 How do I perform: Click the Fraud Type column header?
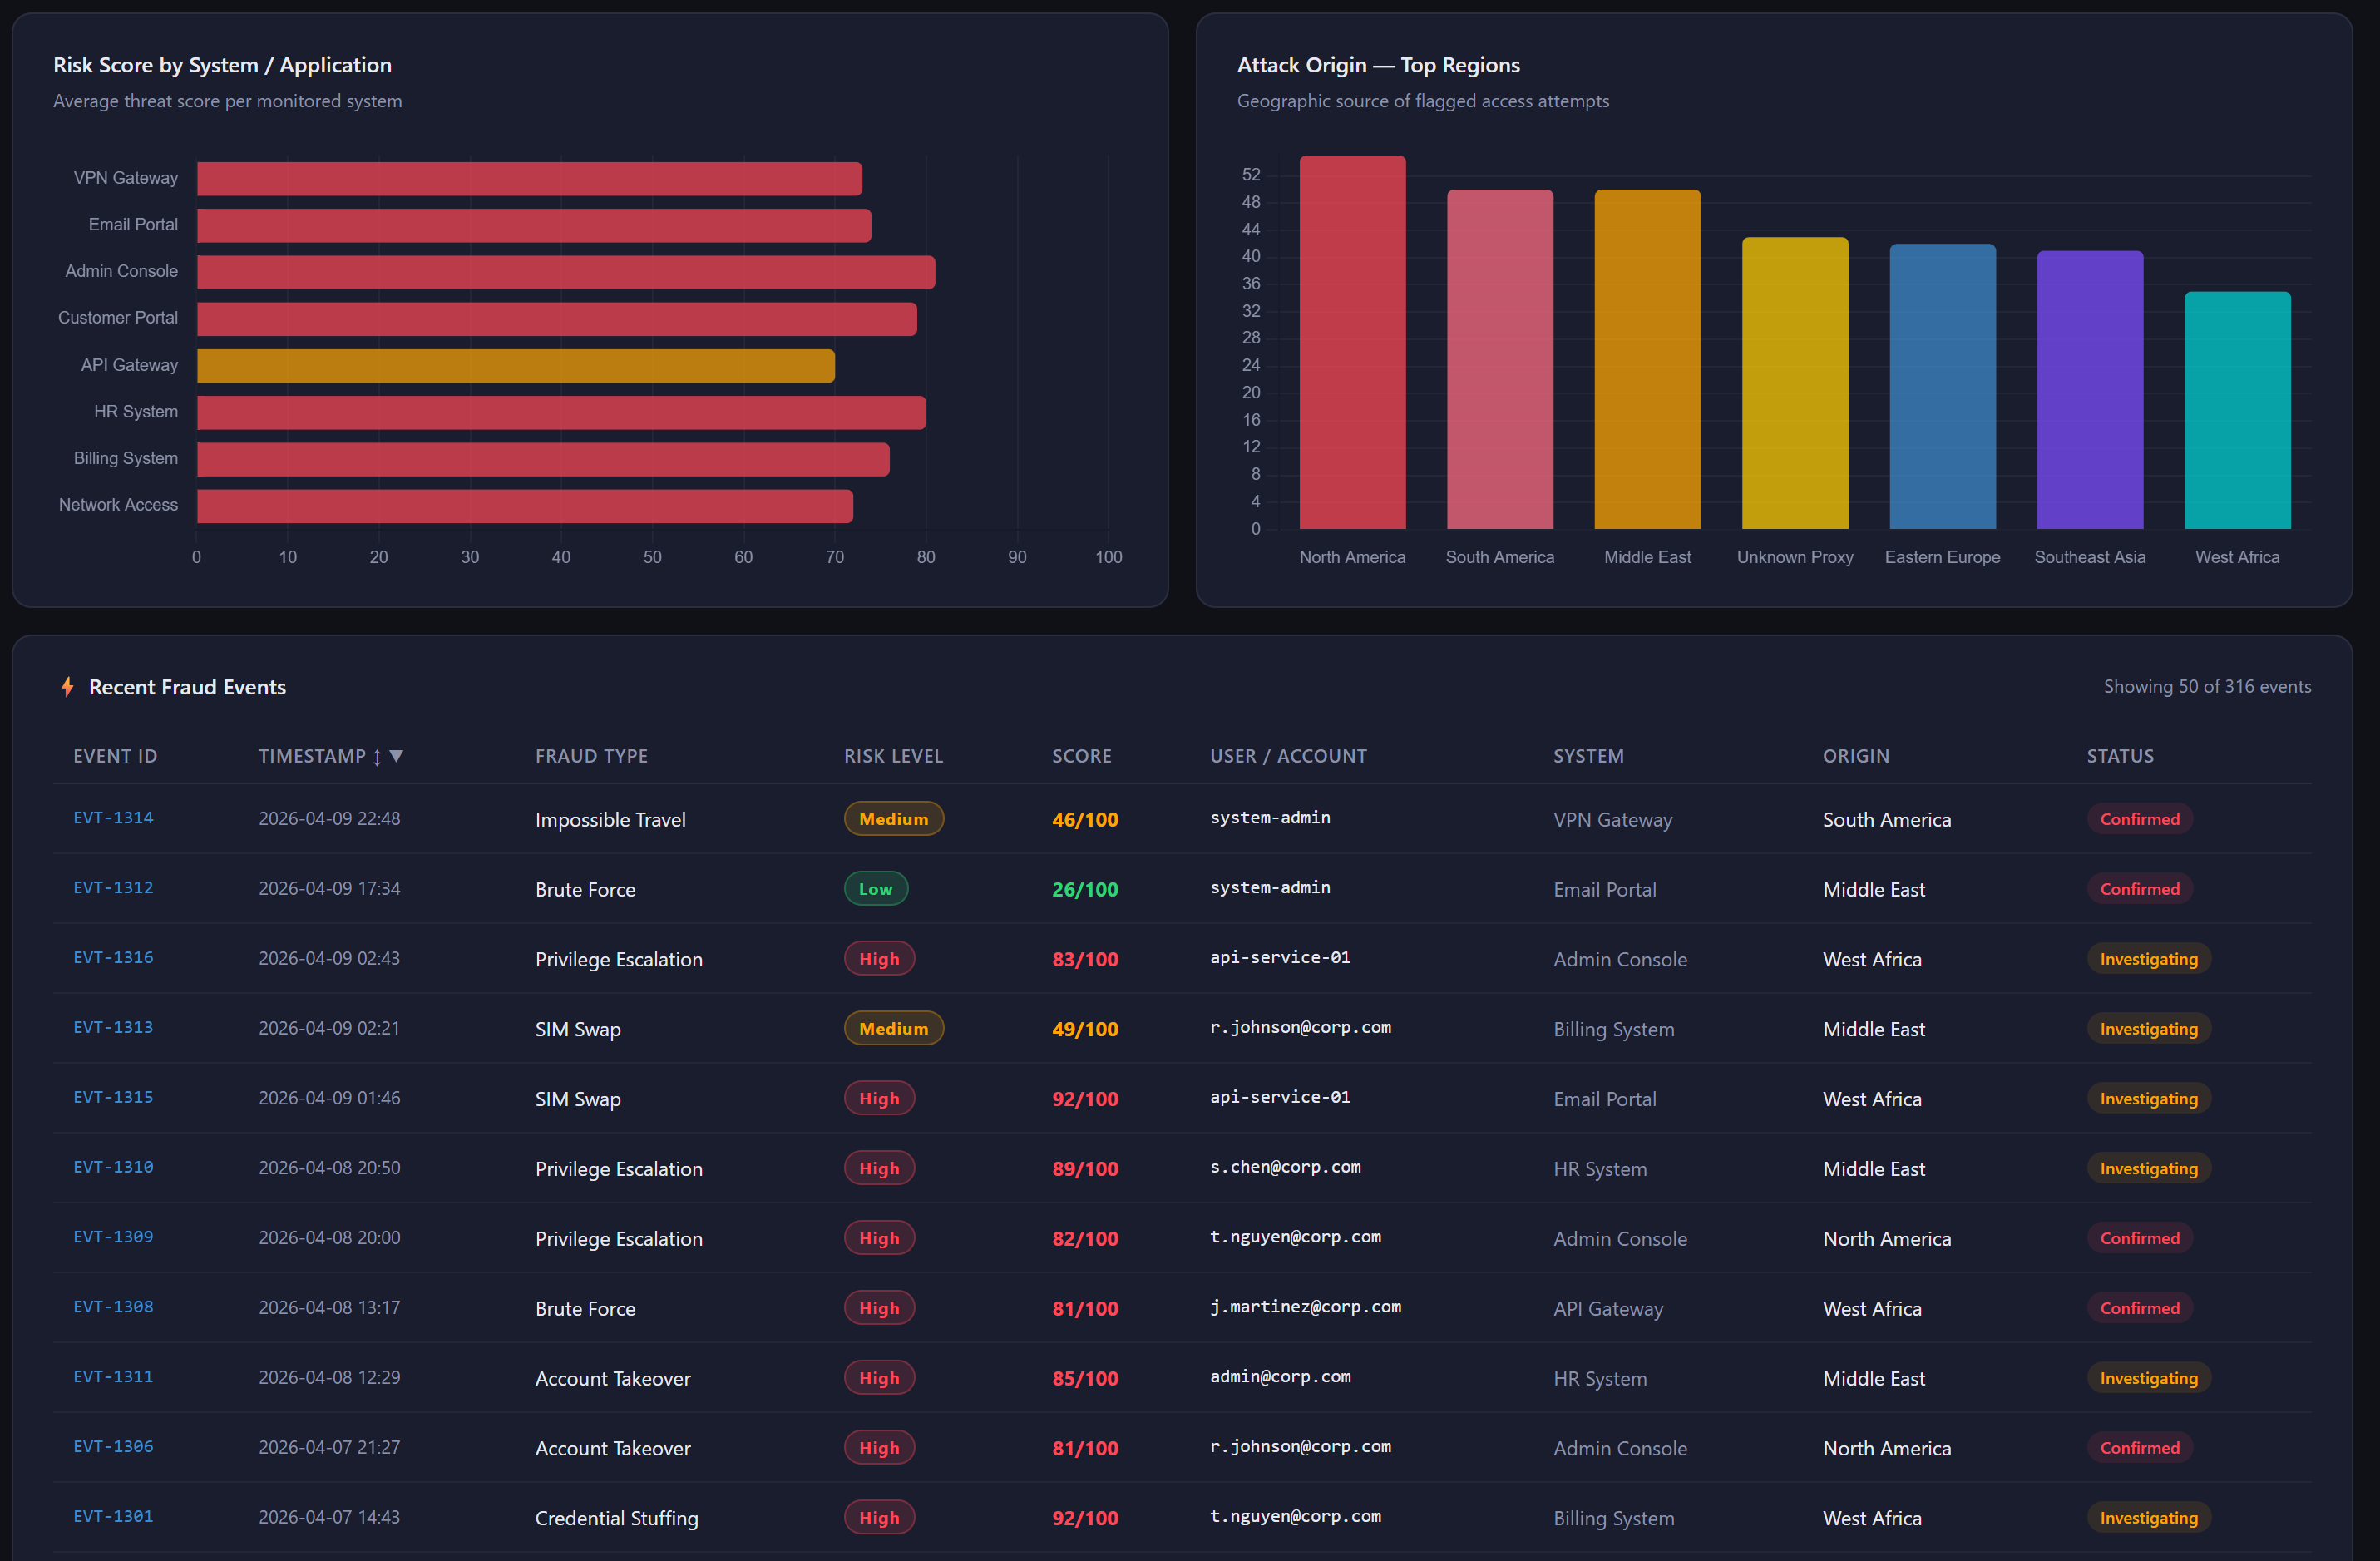pyautogui.click(x=591, y=756)
